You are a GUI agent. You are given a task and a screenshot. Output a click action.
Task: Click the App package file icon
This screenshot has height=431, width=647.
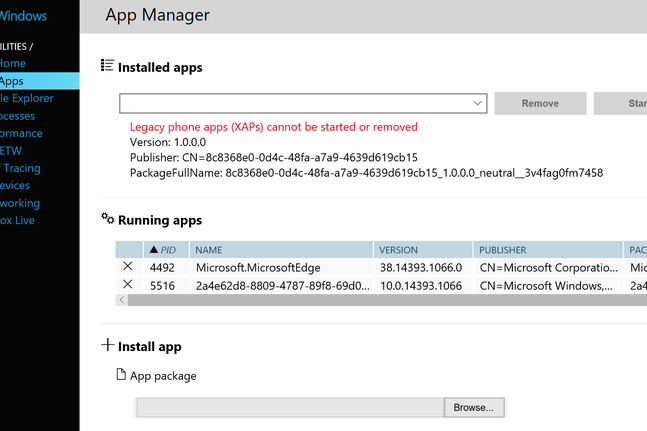[121, 374]
